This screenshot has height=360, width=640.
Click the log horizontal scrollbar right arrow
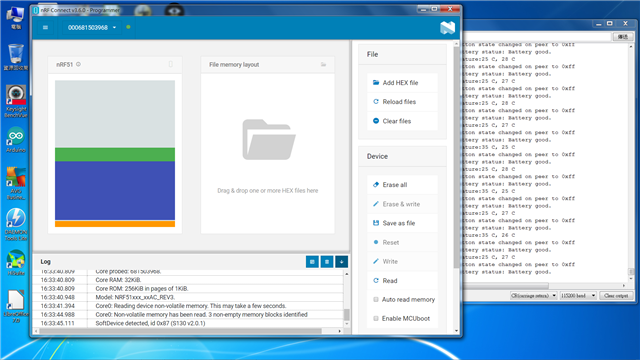click(x=340, y=331)
